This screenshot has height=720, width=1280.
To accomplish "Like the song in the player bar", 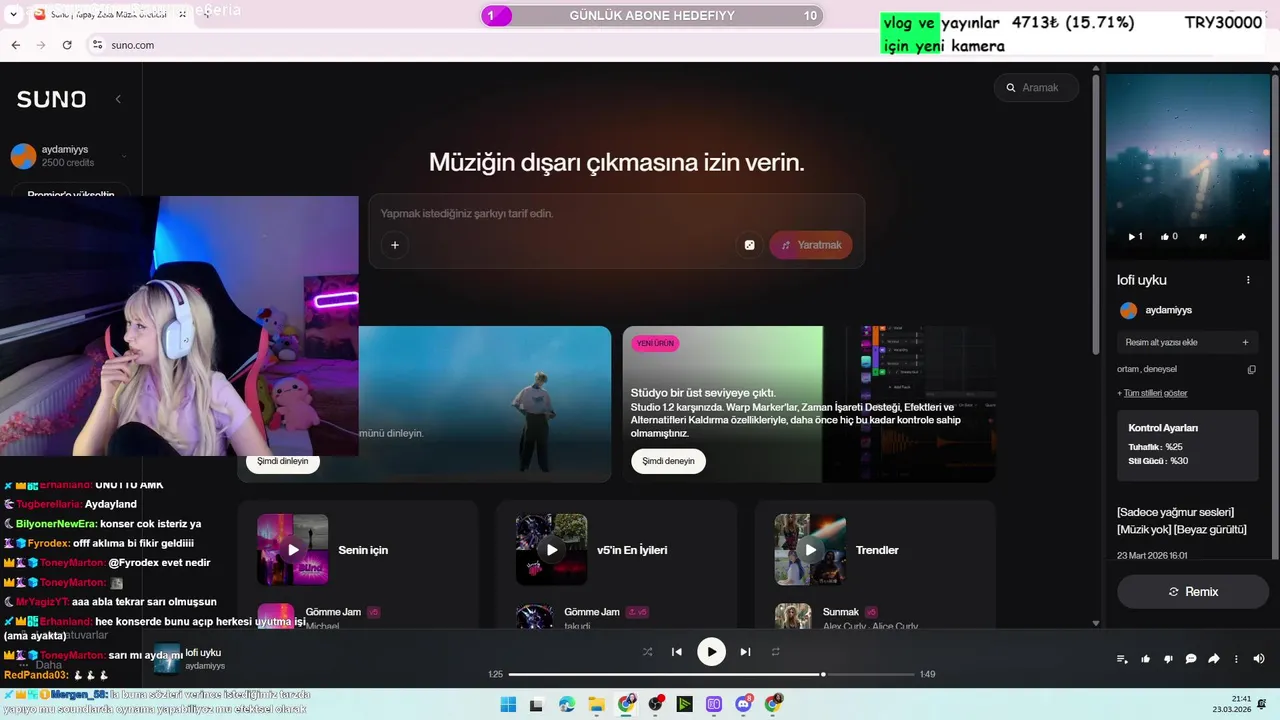I will click(1145, 659).
